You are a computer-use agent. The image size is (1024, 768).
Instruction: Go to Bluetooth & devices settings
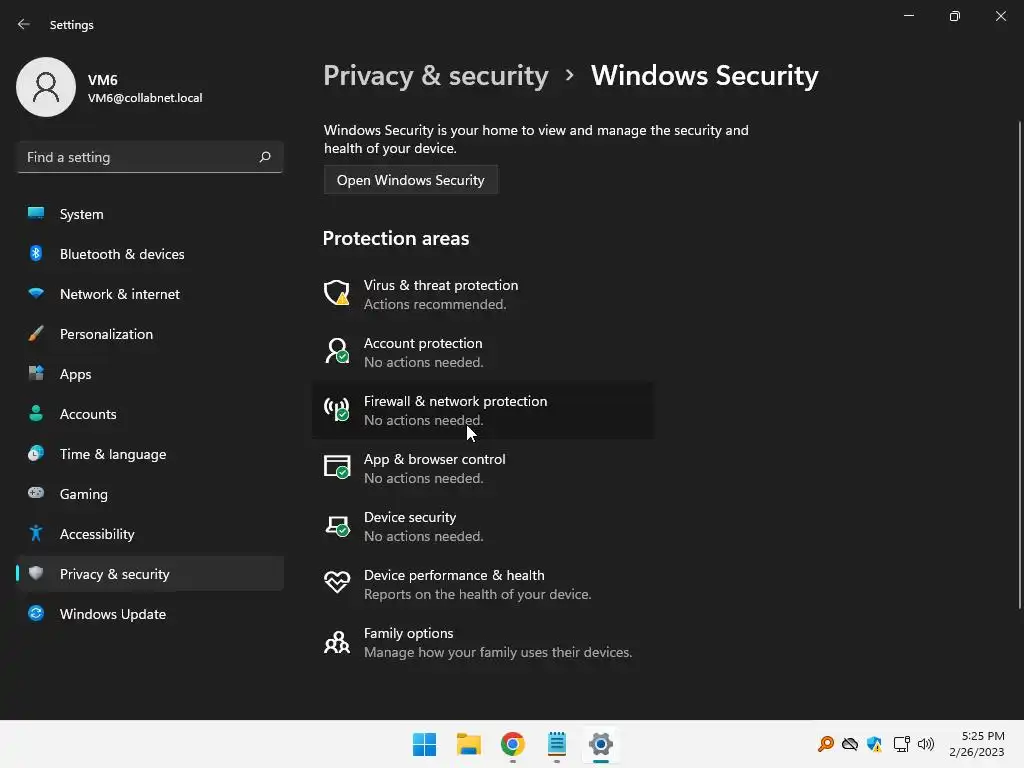[122, 254]
